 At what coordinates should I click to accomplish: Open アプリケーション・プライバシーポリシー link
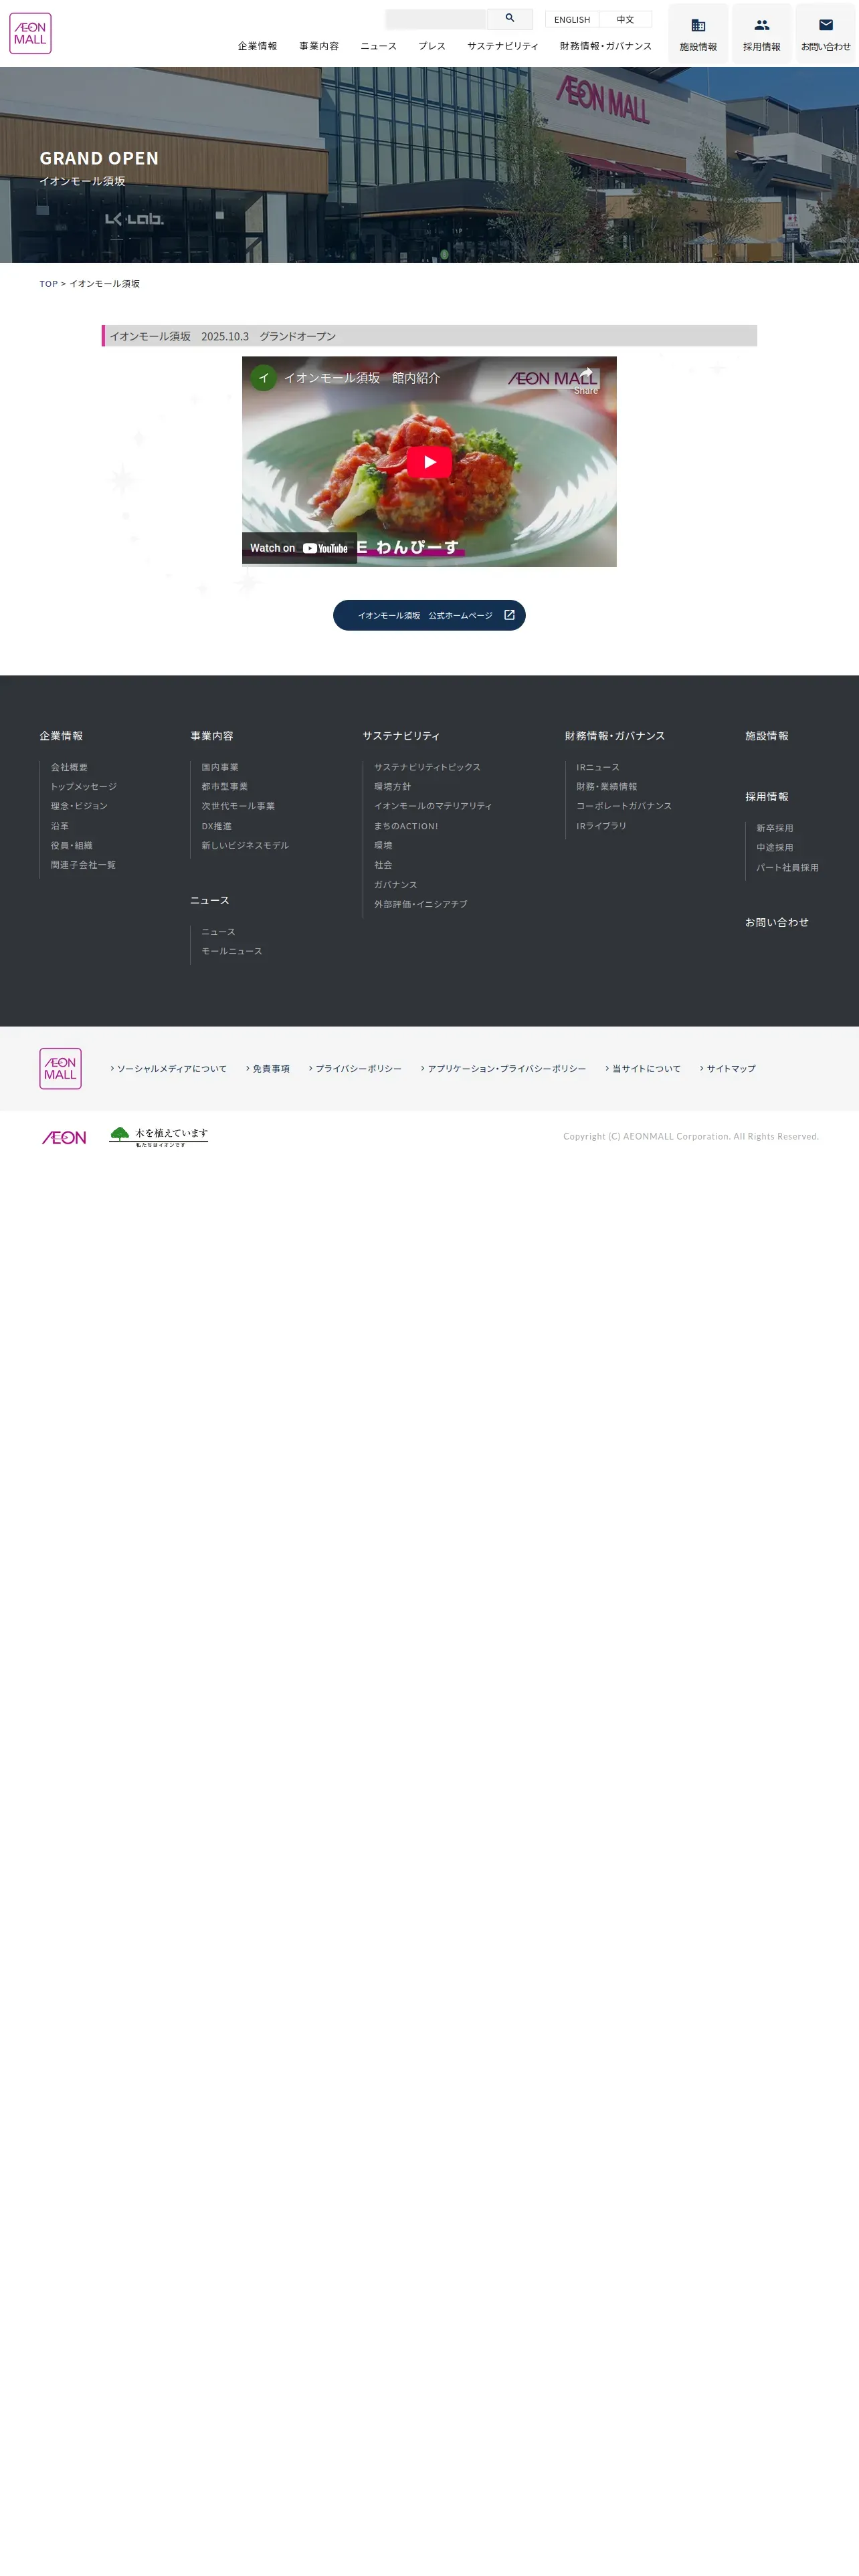pyautogui.click(x=504, y=1069)
